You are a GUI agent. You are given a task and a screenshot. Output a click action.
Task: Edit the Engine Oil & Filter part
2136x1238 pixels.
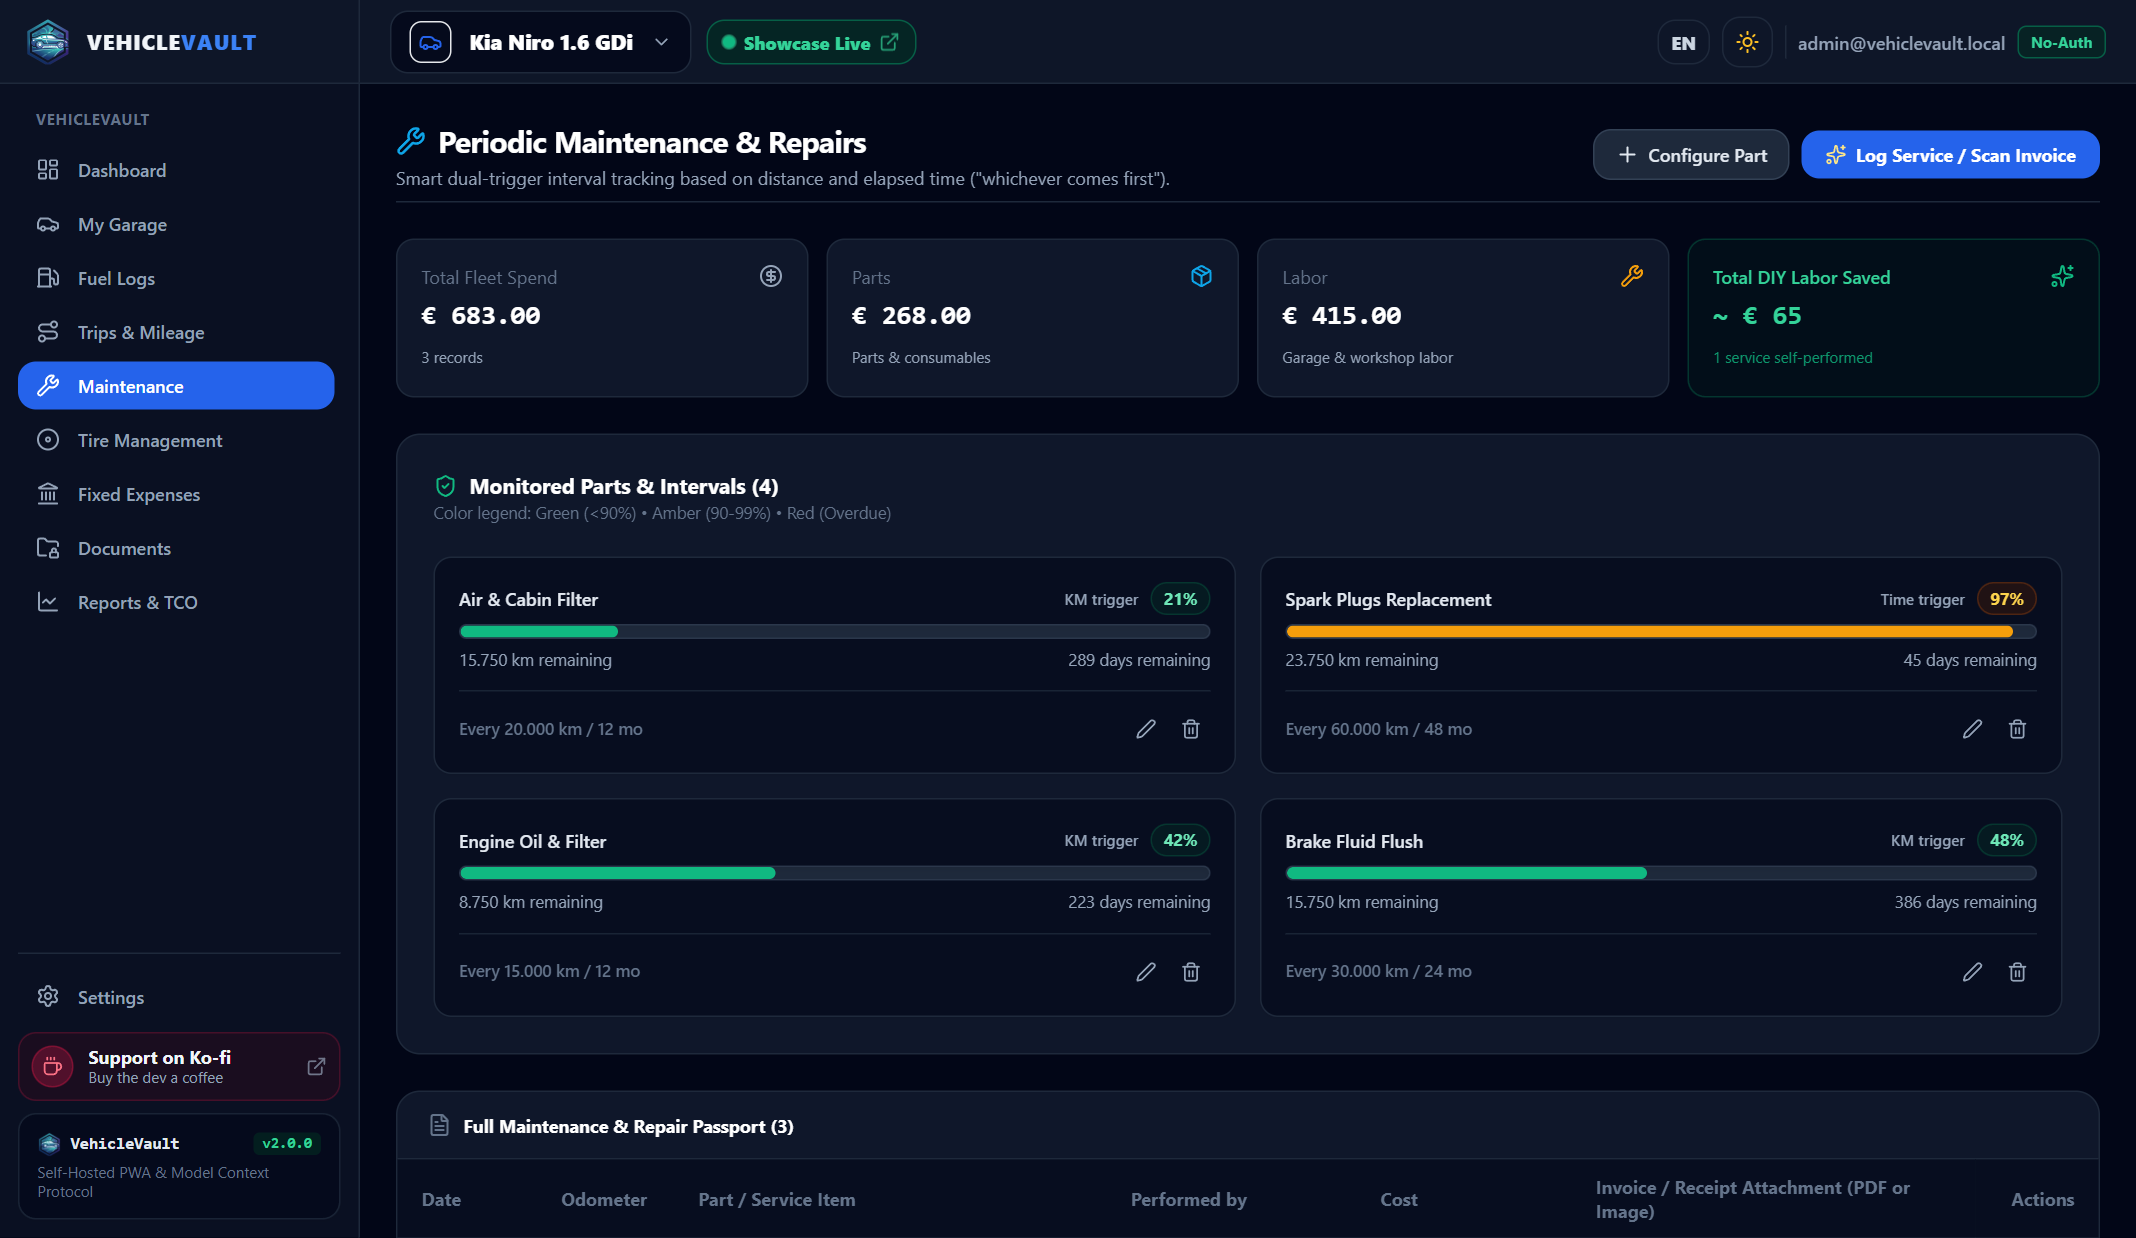[x=1146, y=971]
